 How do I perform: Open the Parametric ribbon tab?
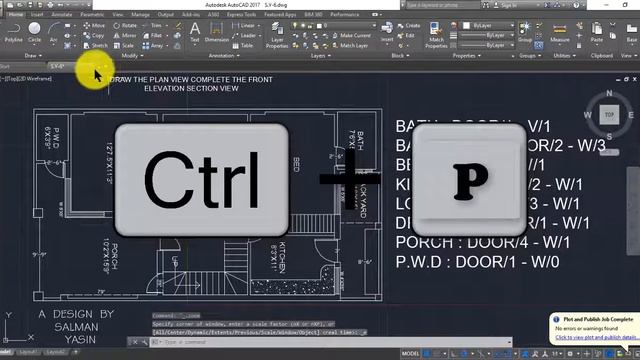[92, 15]
